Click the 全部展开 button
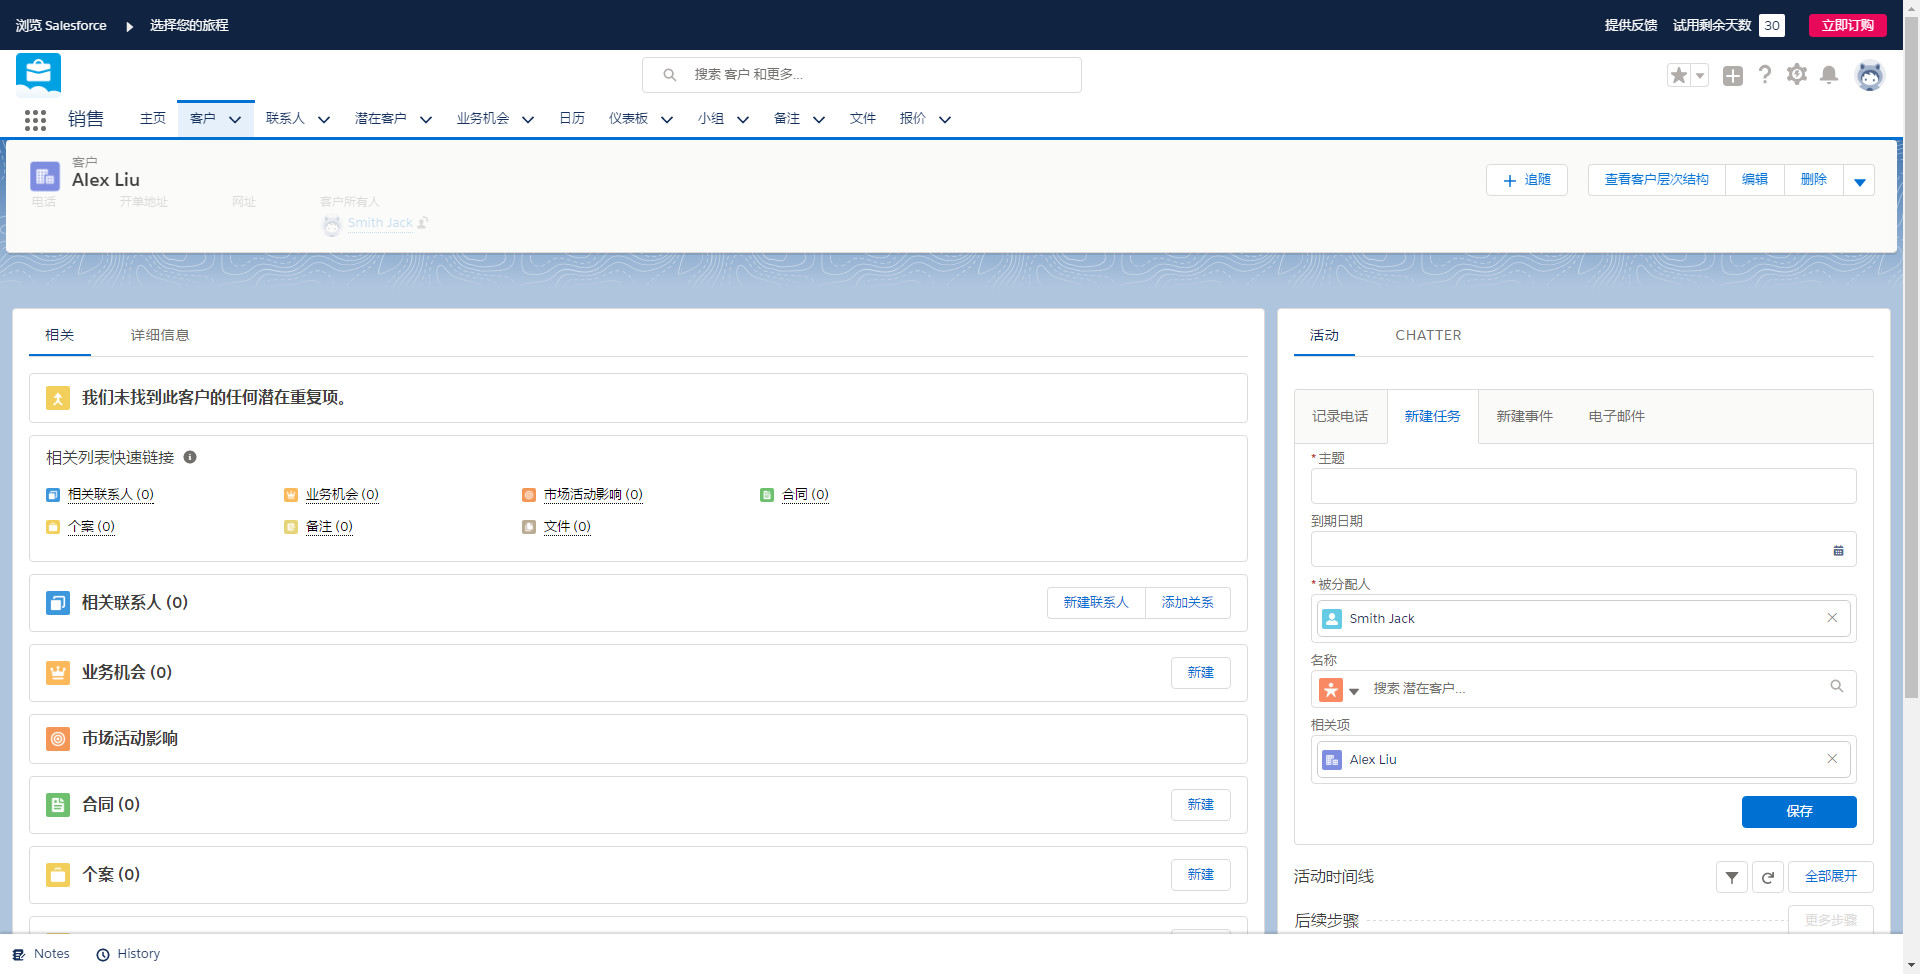Image resolution: width=1920 pixels, height=974 pixels. pyautogui.click(x=1831, y=877)
